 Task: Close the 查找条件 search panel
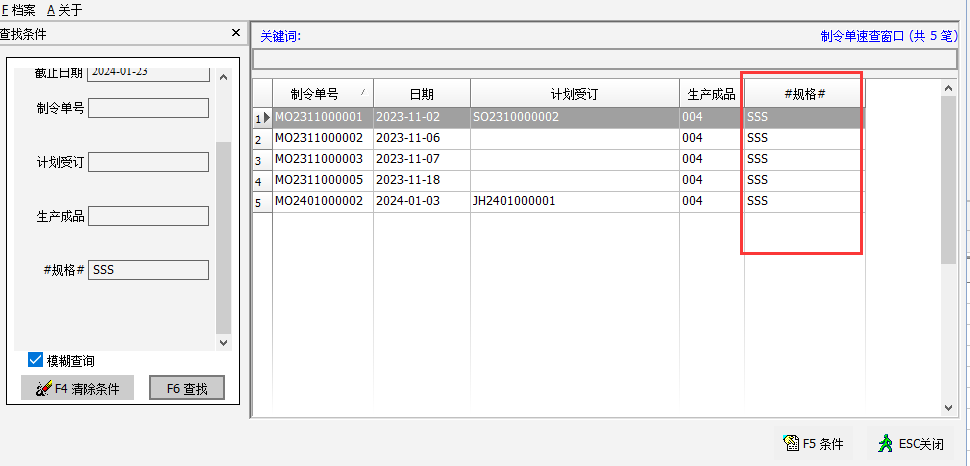(x=236, y=34)
